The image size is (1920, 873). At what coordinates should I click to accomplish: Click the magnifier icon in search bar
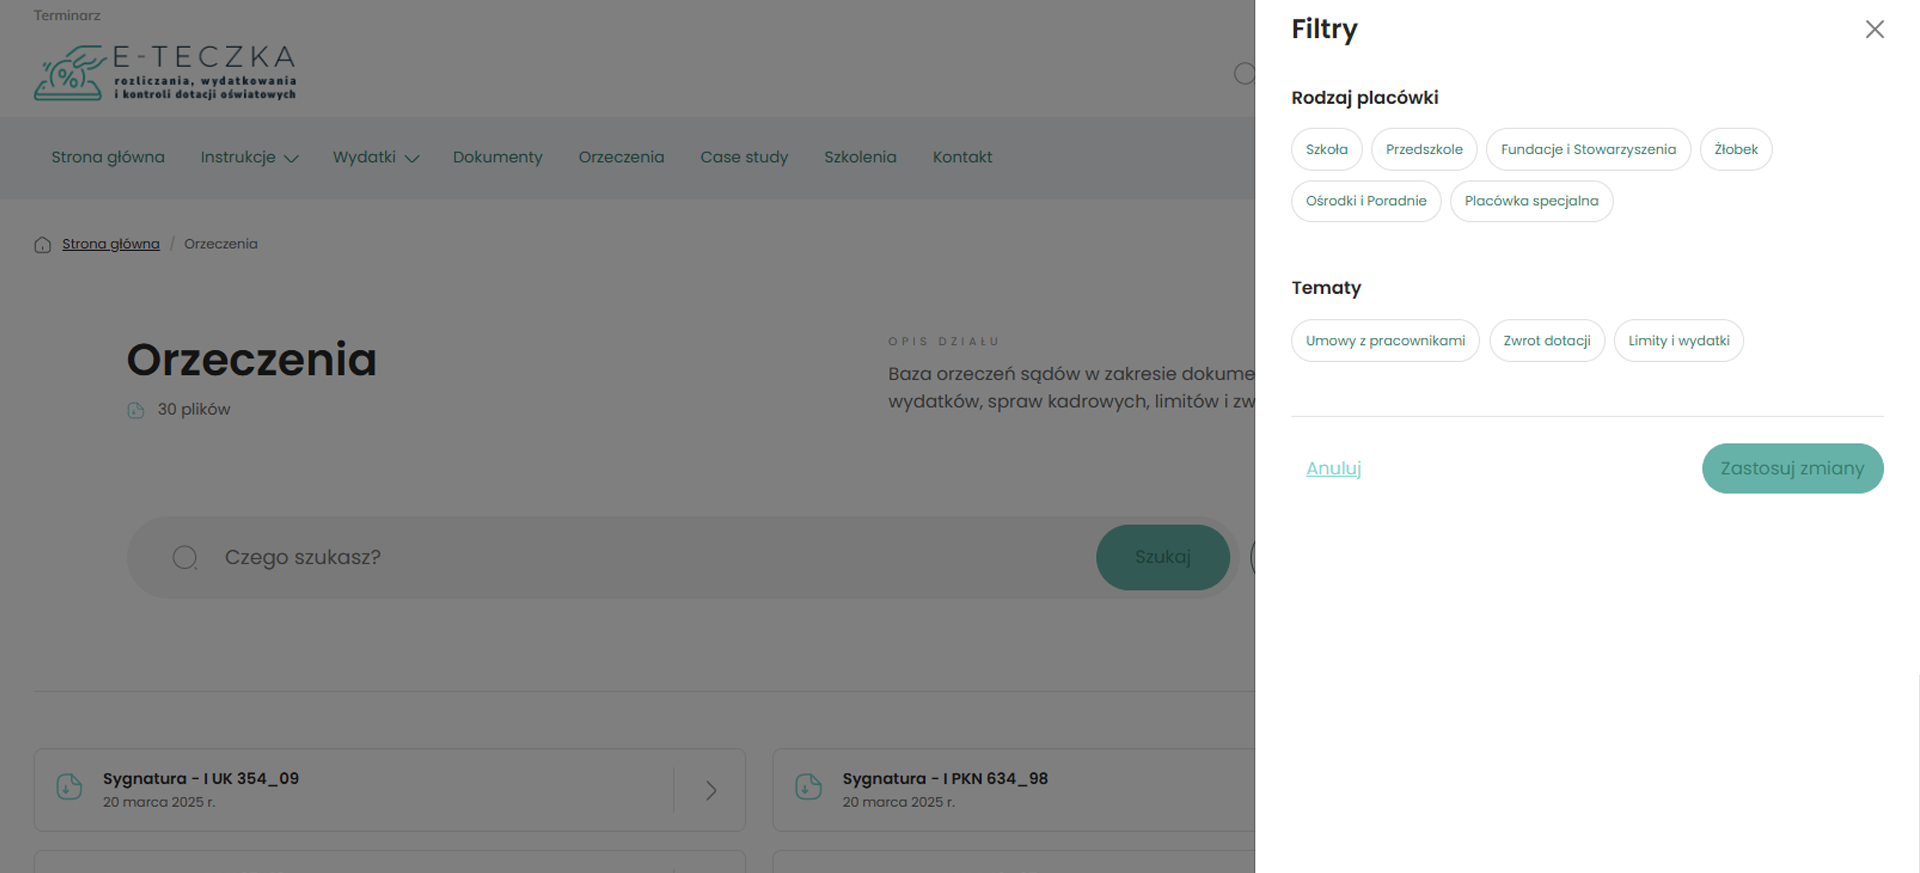(185, 558)
